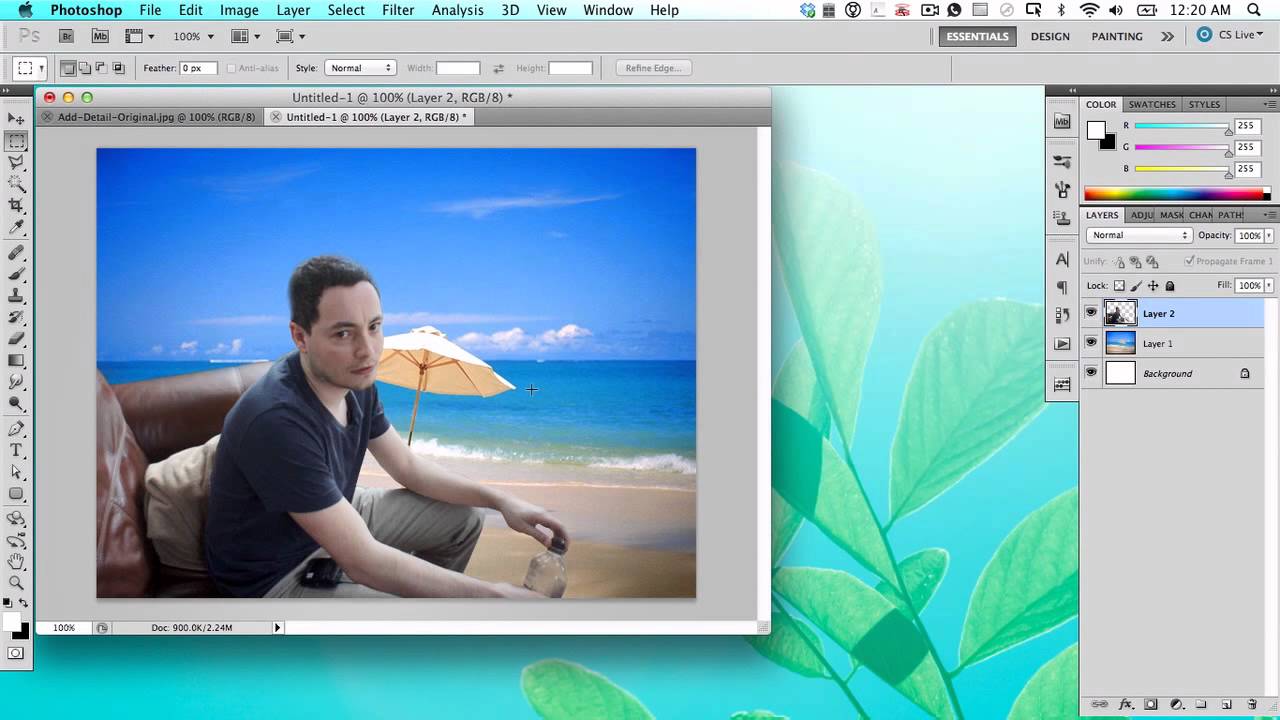
Task: Enable lock transparent pixels
Action: 1119,286
